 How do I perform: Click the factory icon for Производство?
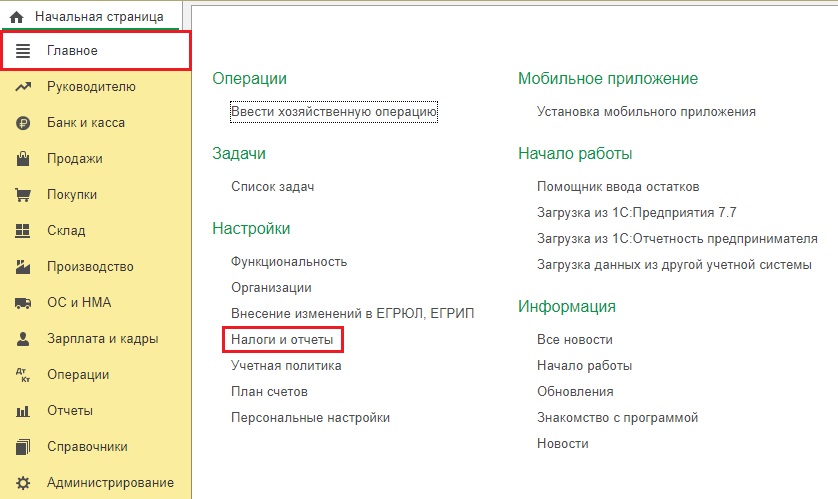(23, 267)
